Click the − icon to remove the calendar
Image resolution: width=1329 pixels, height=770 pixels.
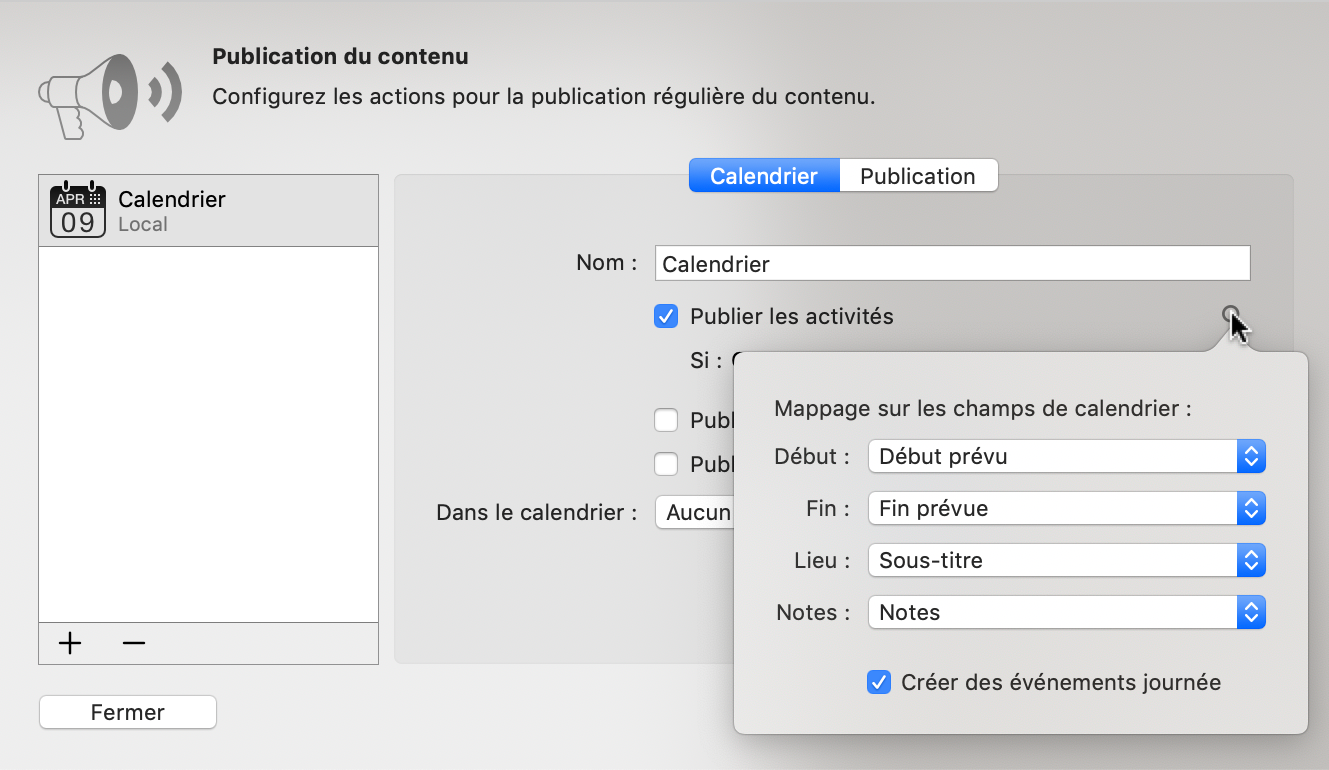tap(133, 643)
